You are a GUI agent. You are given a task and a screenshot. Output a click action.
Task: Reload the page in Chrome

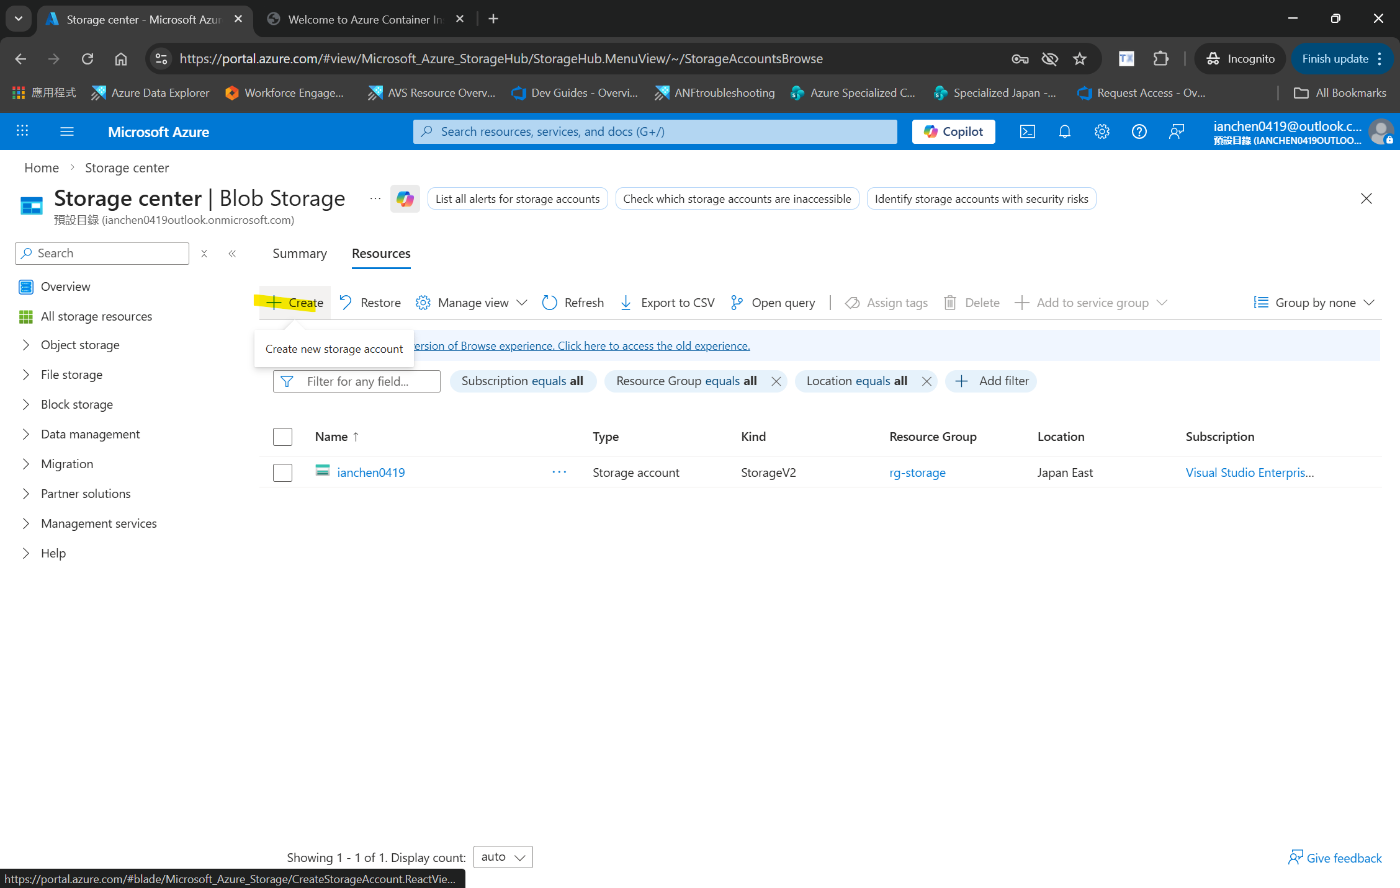click(x=87, y=59)
